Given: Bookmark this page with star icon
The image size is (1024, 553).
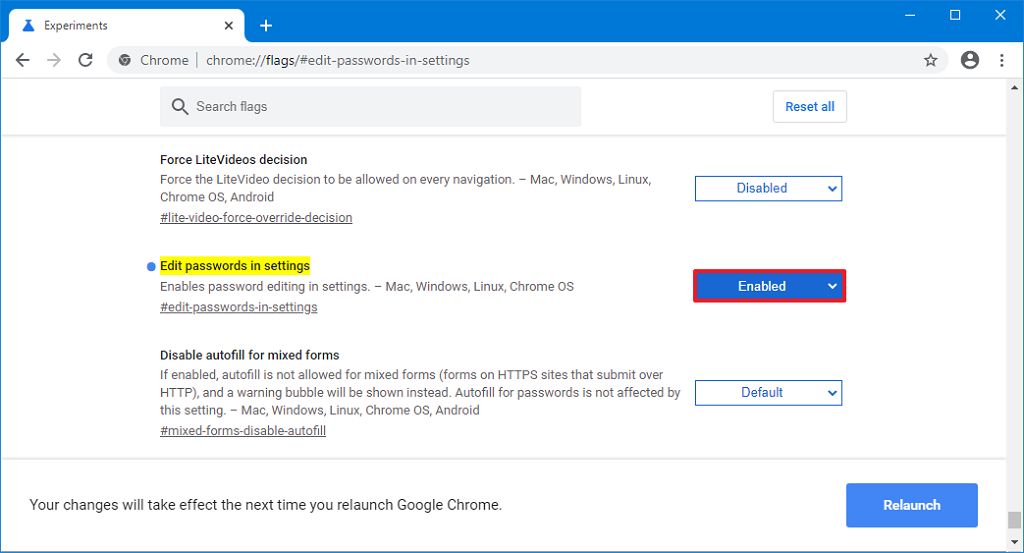Looking at the screenshot, I should pyautogui.click(x=931, y=60).
